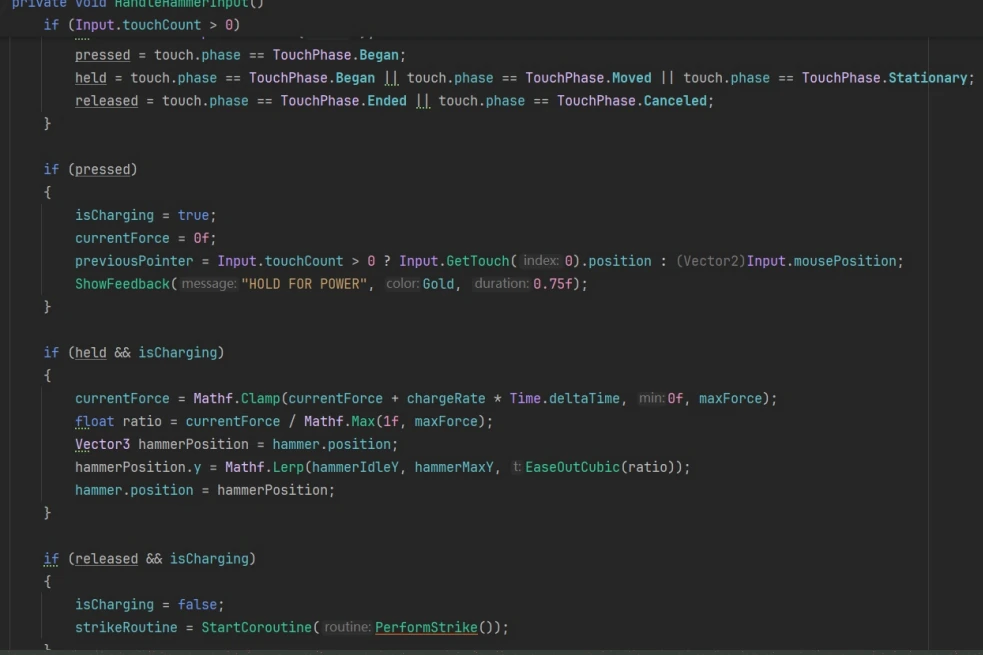Viewport: 983px width, 655px height.
Task: Click TouchPhase.Stationary in the held line
Action: pos(885,78)
